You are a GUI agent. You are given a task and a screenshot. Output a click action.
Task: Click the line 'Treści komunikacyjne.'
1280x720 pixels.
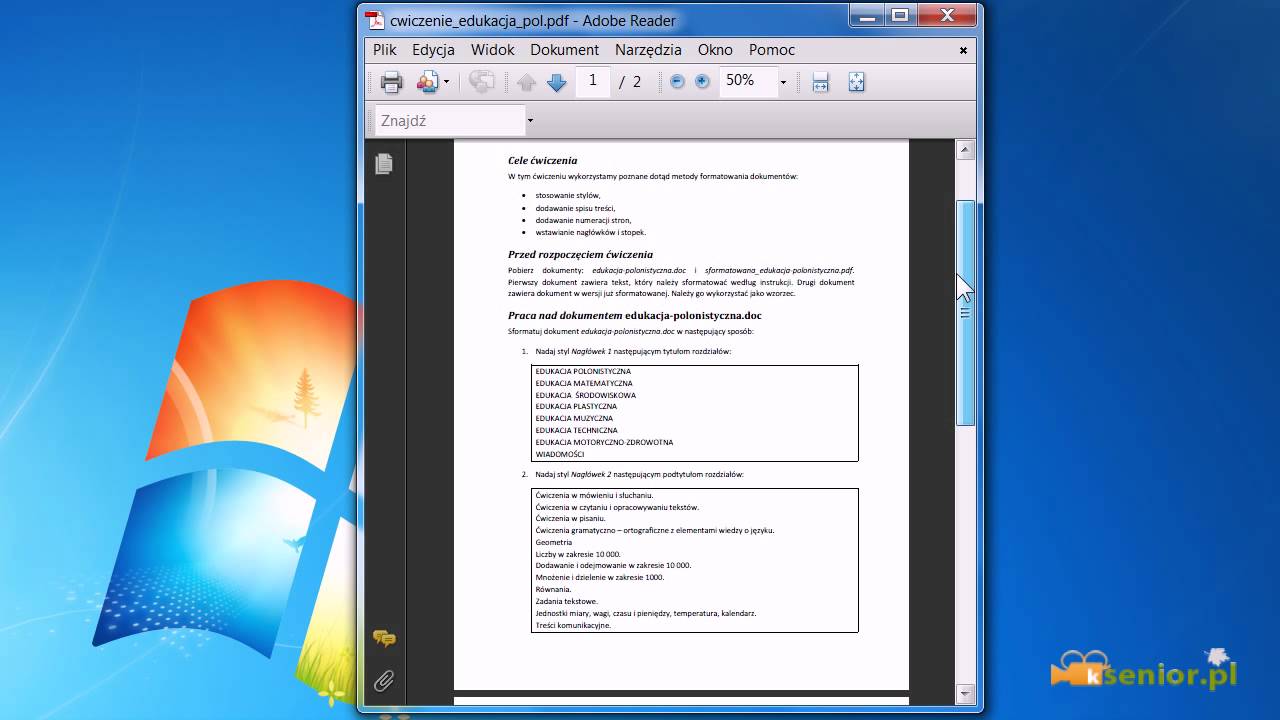[573, 625]
